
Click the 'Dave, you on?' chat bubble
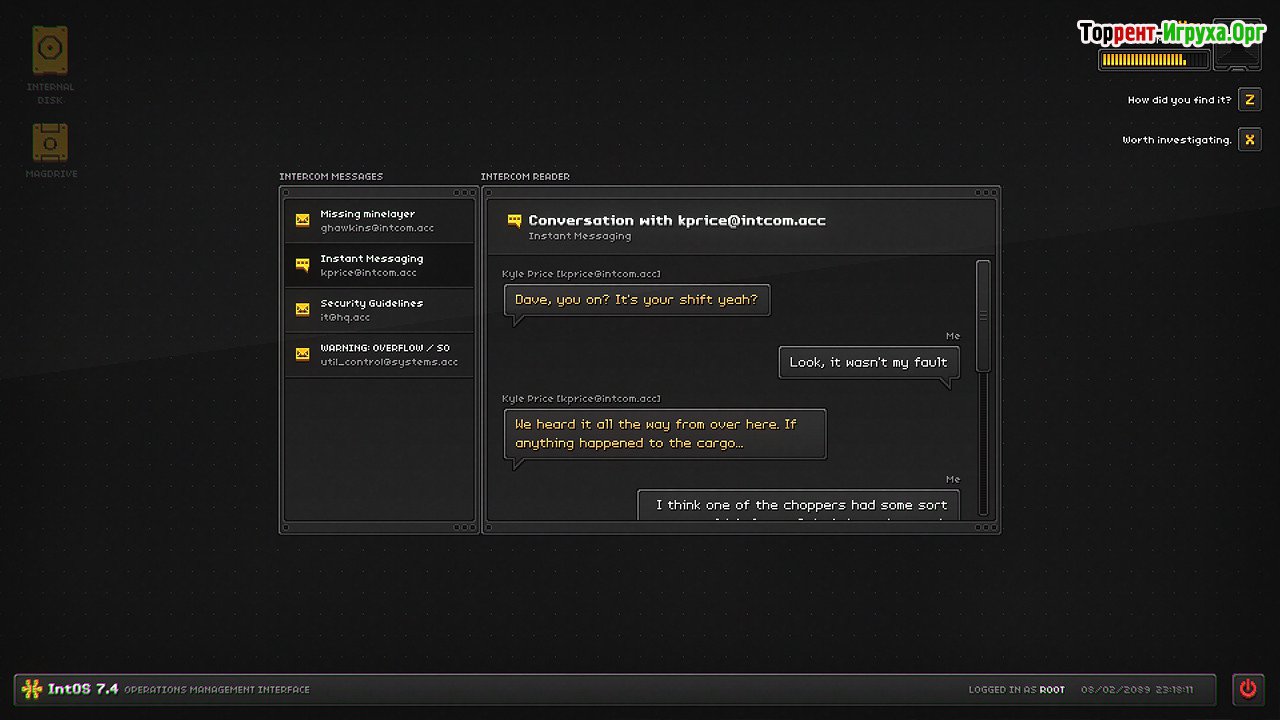click(637, 300)
